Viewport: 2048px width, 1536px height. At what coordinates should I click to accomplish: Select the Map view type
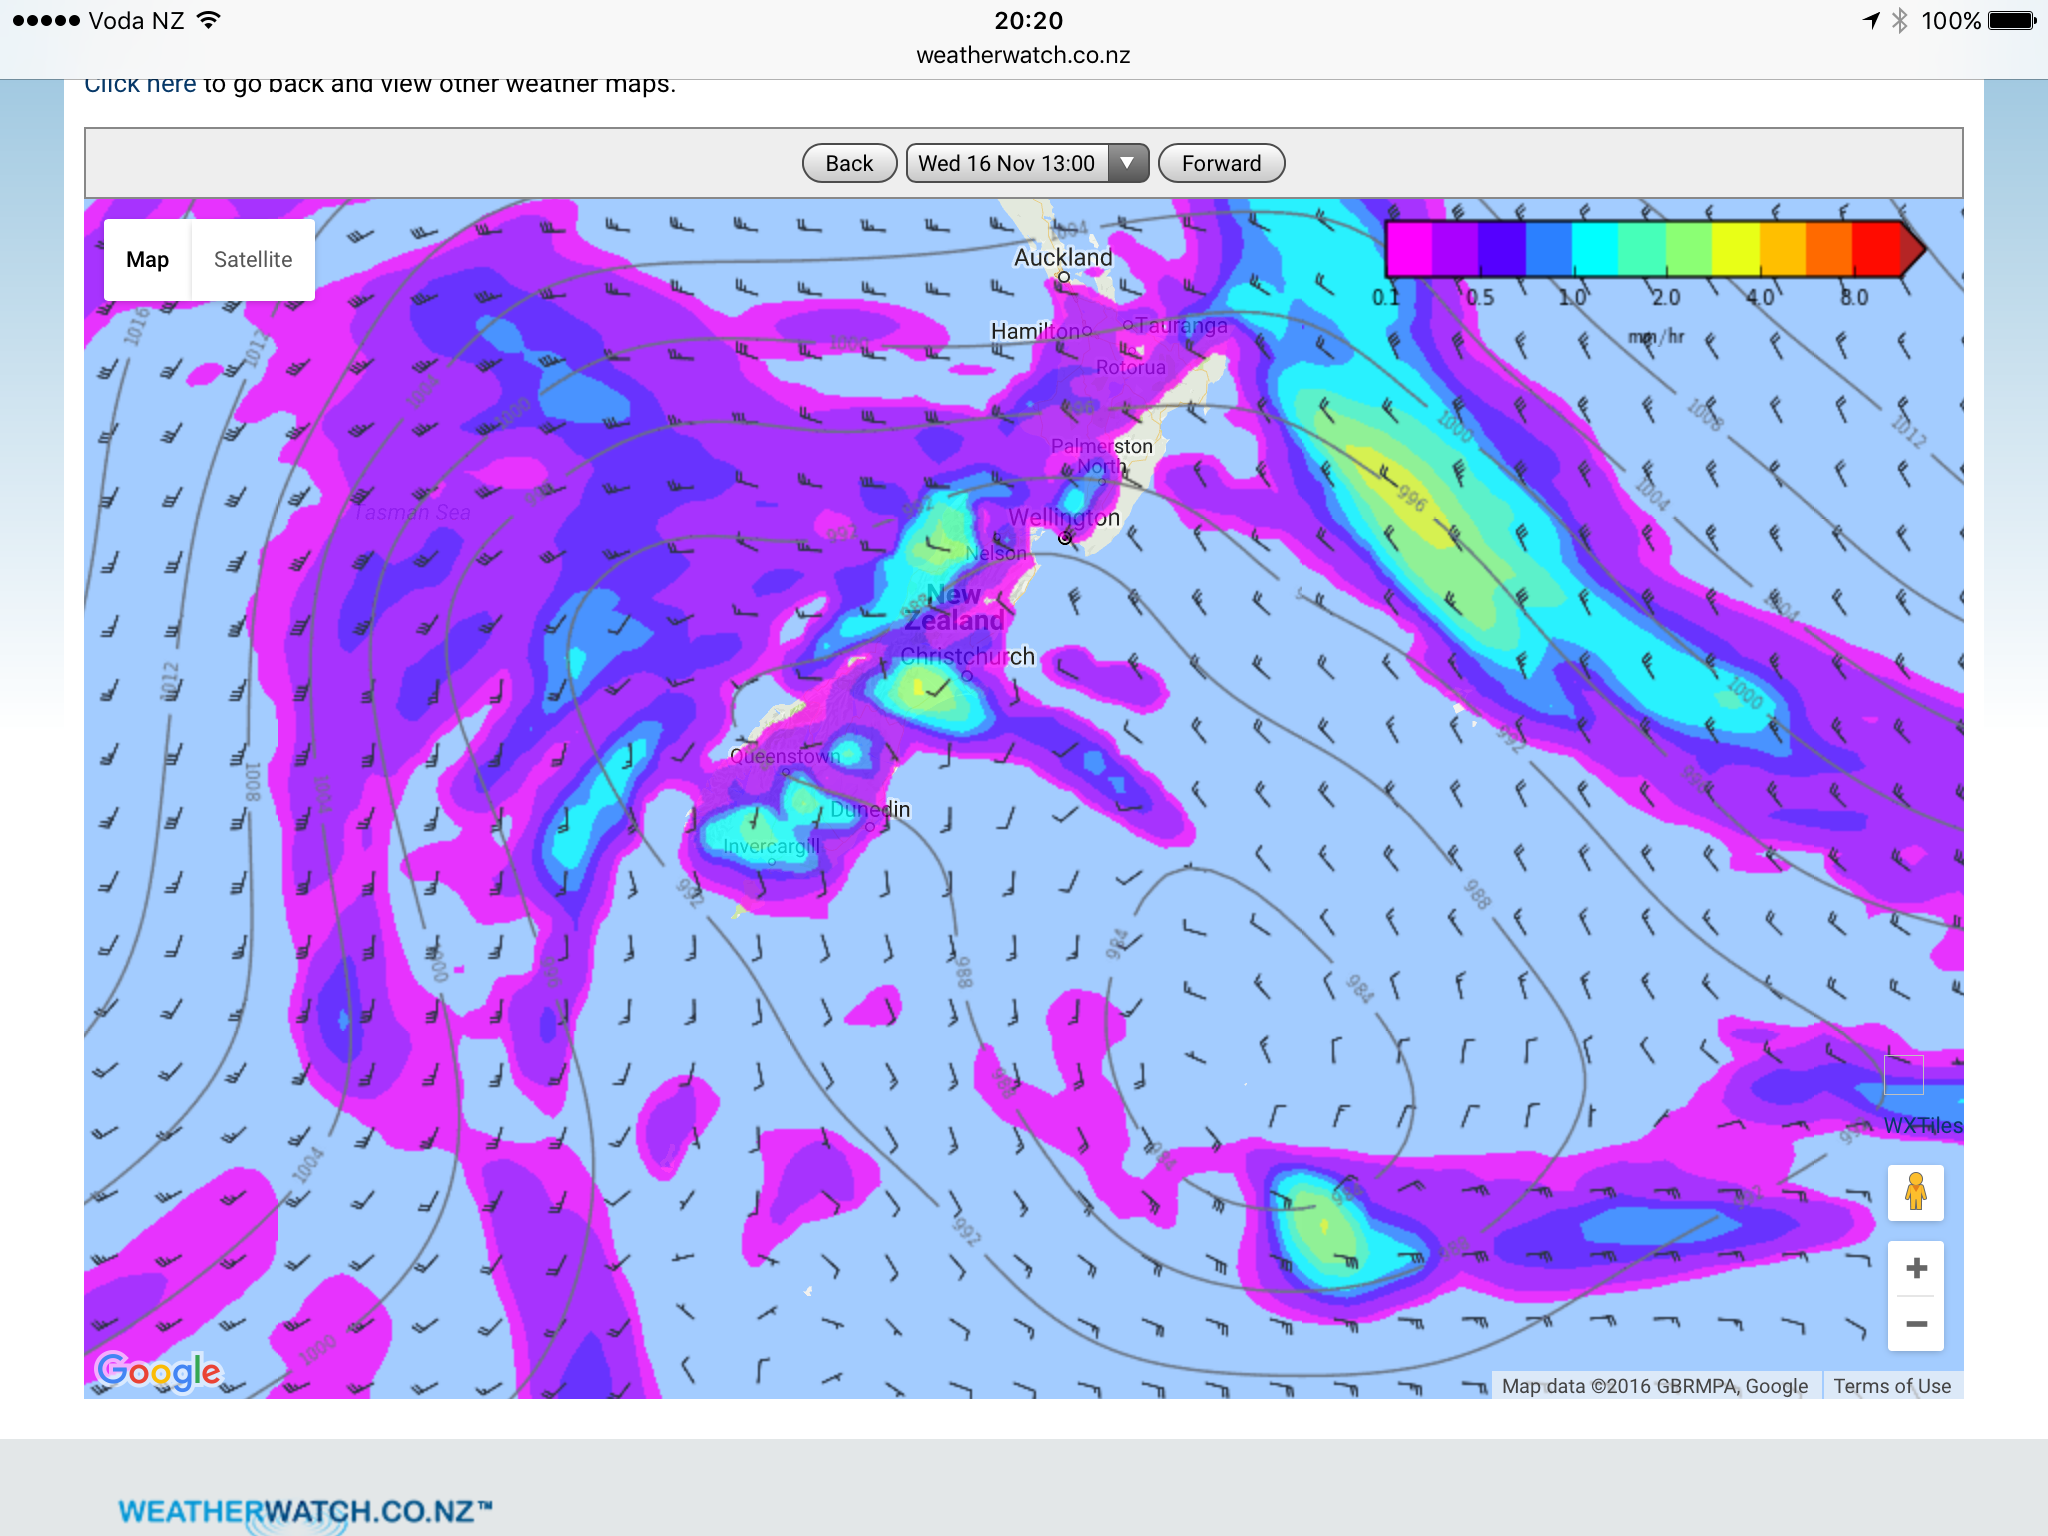click(148, 260)
